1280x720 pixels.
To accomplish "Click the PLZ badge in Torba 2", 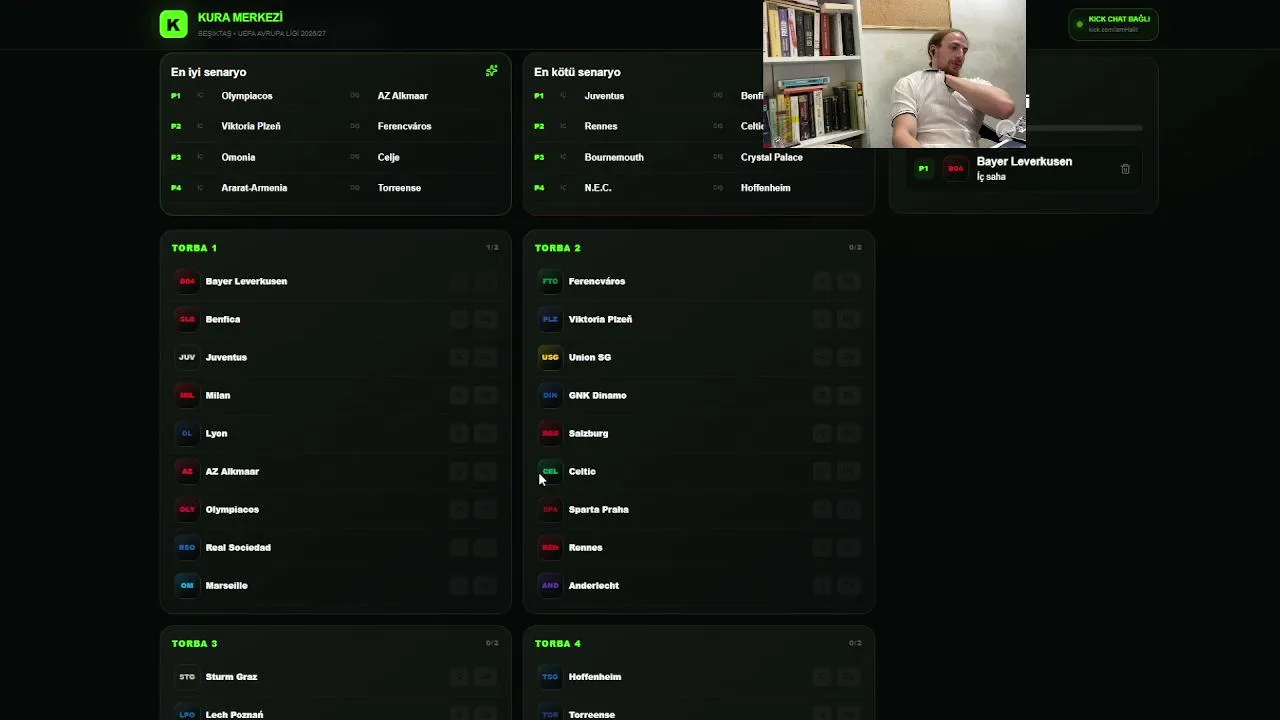I will (550, 319).
